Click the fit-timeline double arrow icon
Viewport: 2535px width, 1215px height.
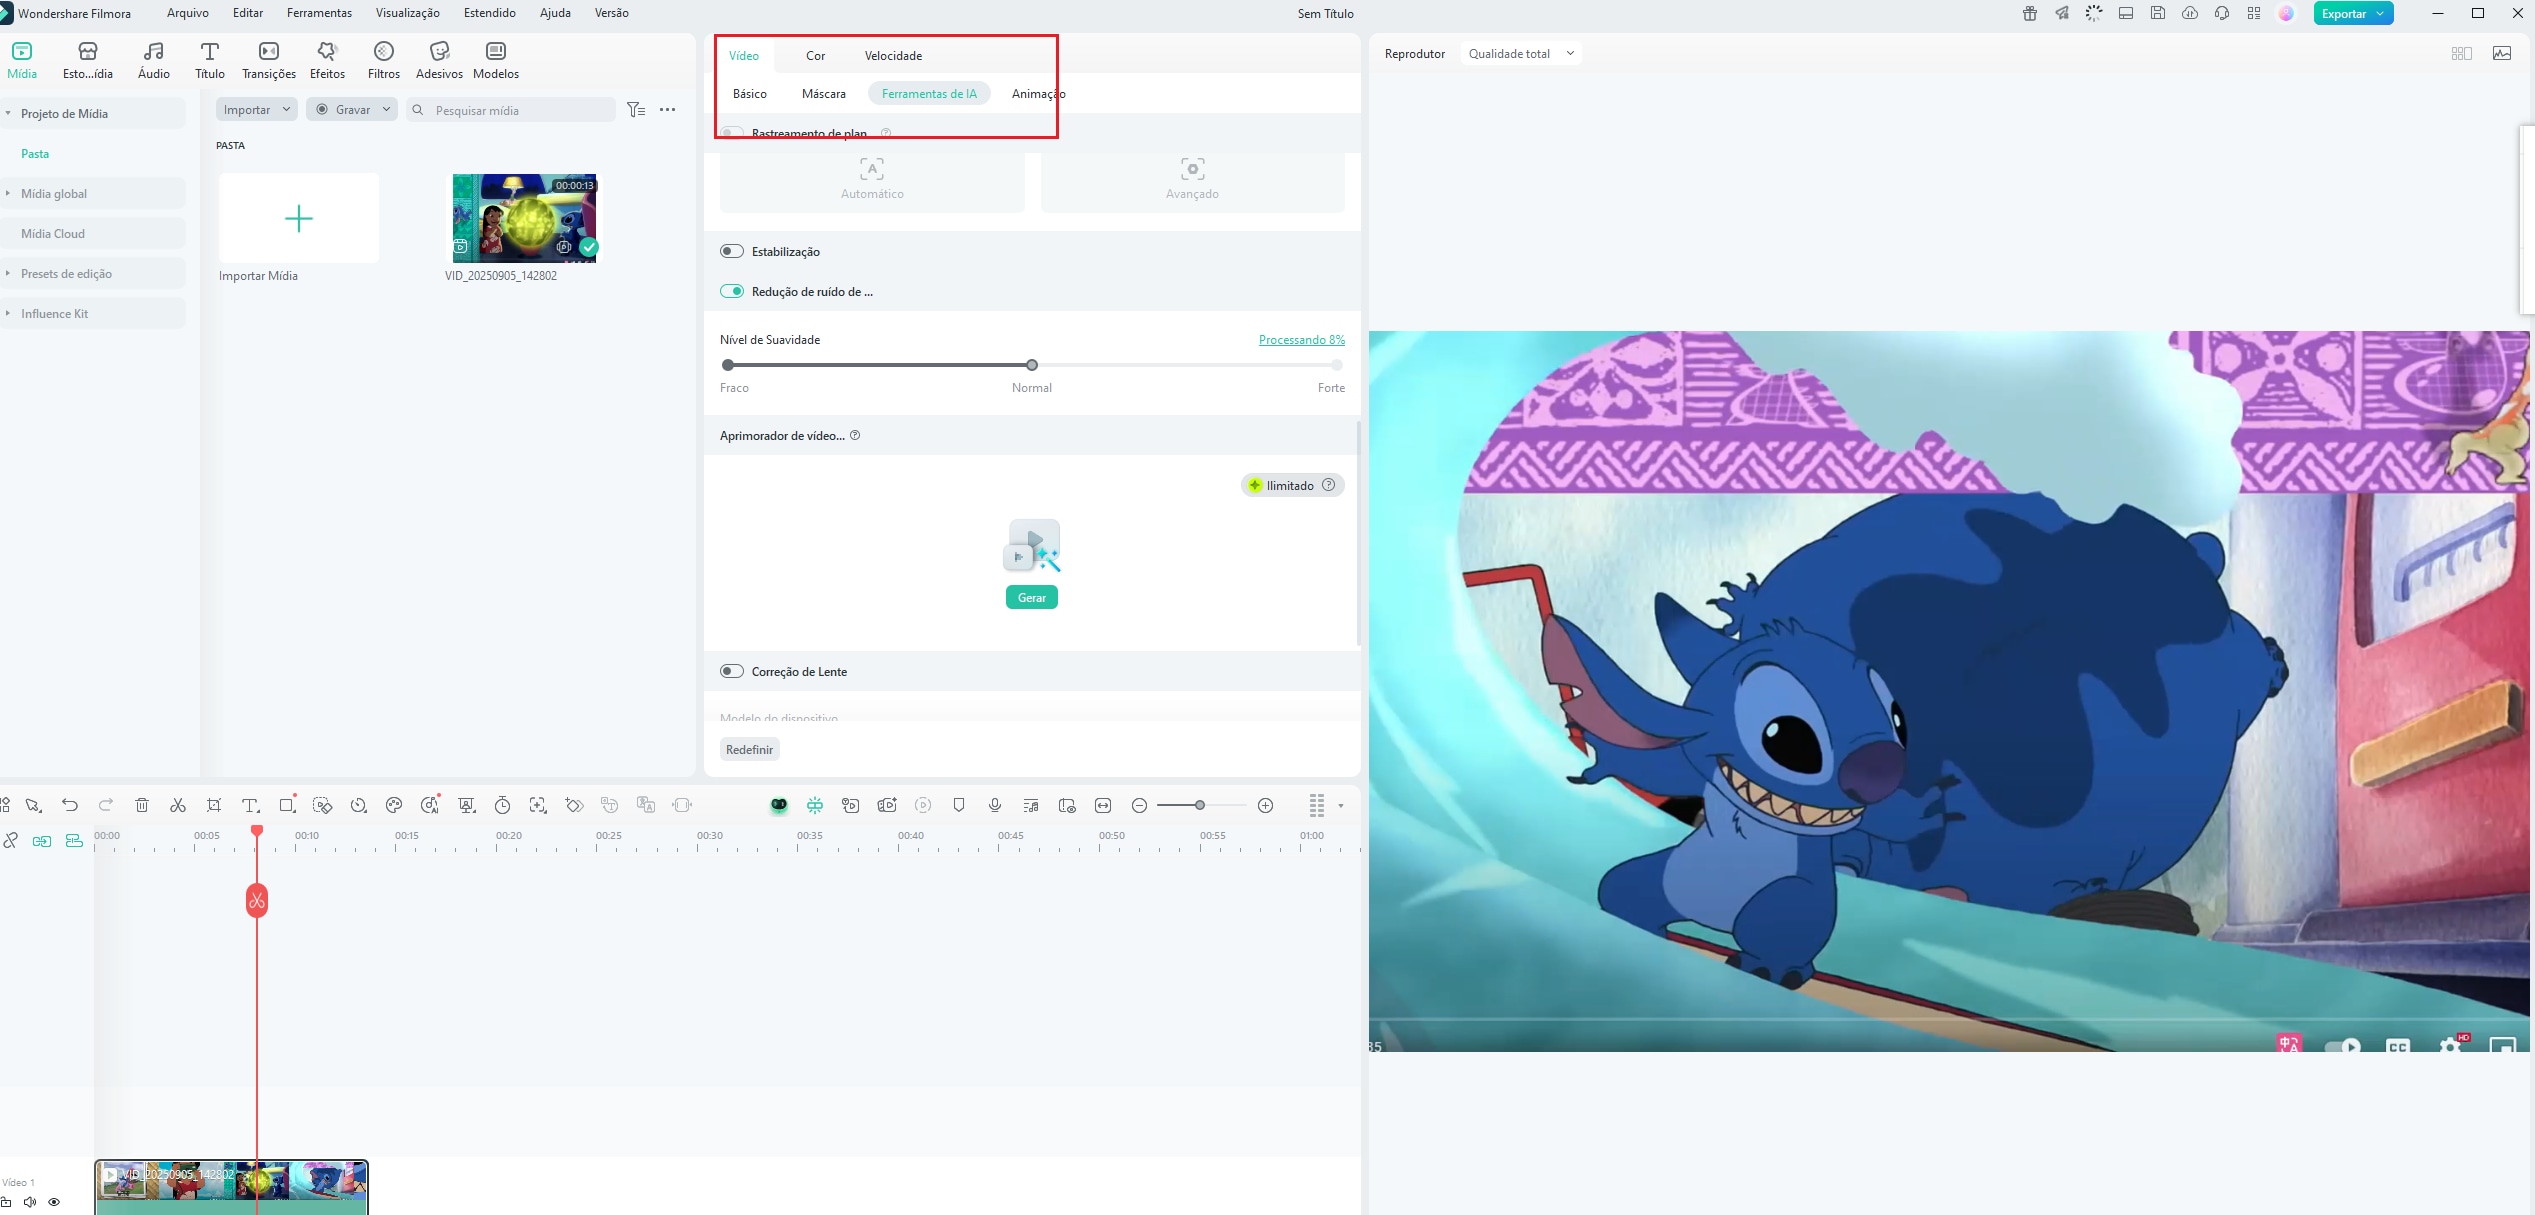[x=1103, y=805]
